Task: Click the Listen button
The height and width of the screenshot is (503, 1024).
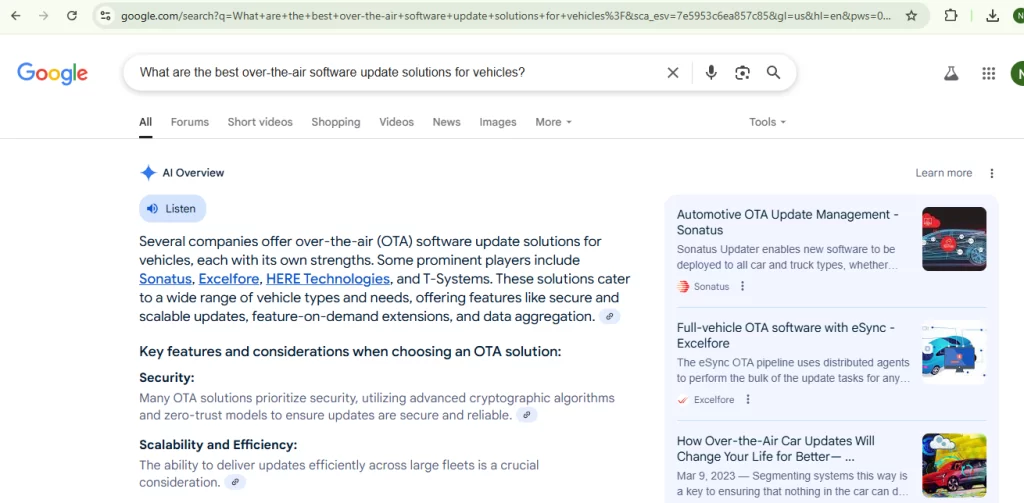Action: tap(172, 208)
